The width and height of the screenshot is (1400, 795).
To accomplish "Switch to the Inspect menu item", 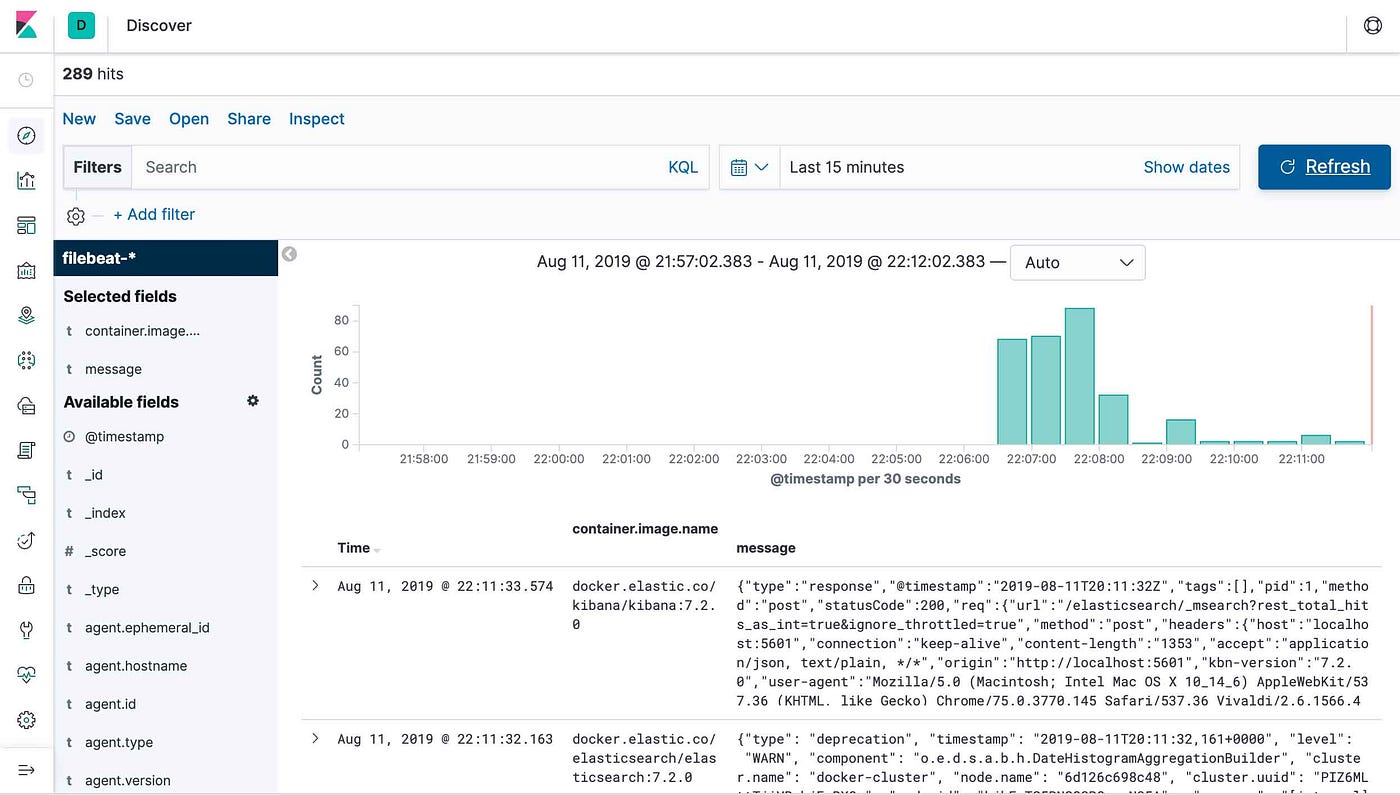I will click(x=316, y=118).
